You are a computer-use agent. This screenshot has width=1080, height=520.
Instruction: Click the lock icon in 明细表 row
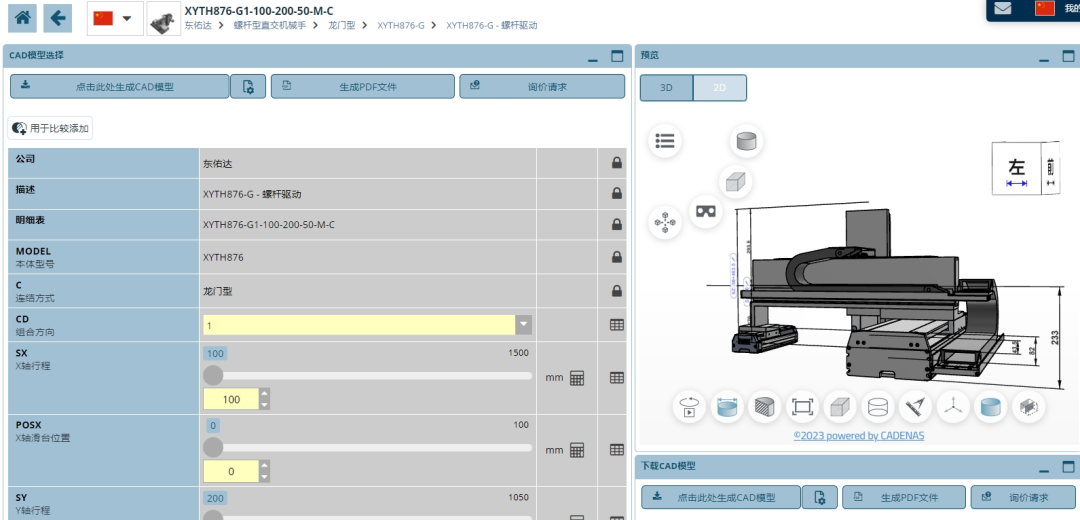click(616, 225)
